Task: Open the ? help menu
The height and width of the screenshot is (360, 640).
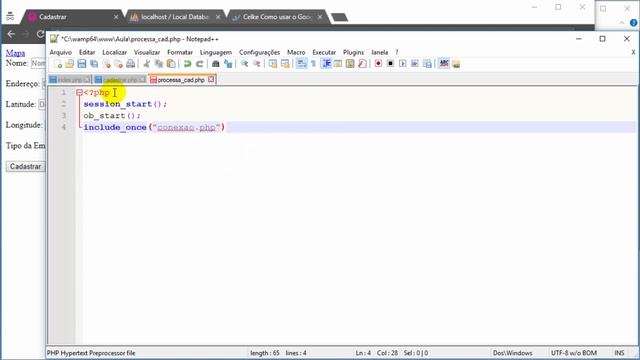Action: pyautogui.click(x=396, y=52)
